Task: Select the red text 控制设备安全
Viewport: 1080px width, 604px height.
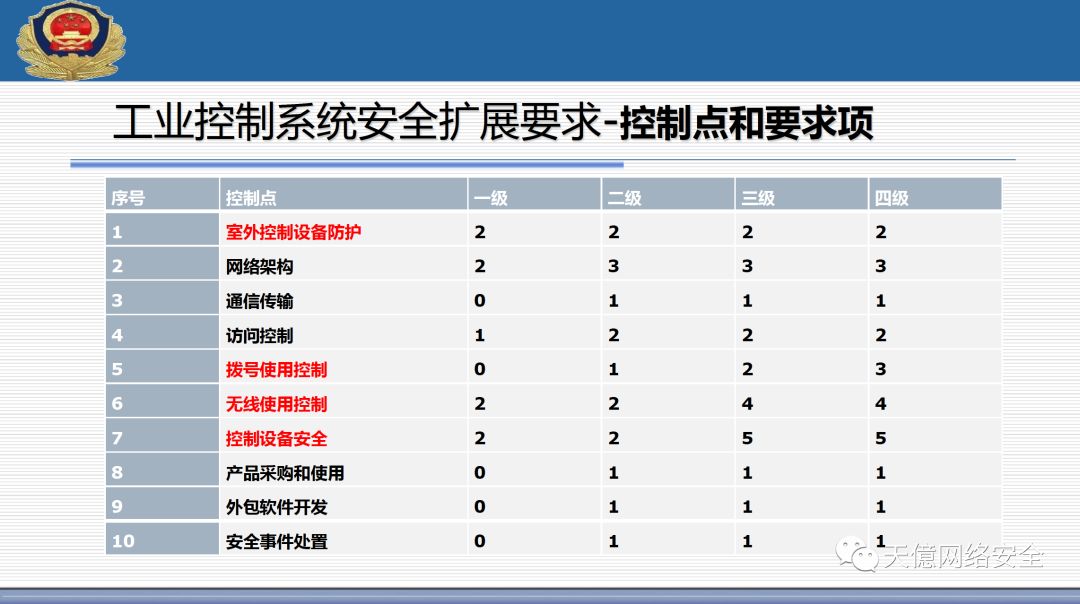Action: click(276, 439)
